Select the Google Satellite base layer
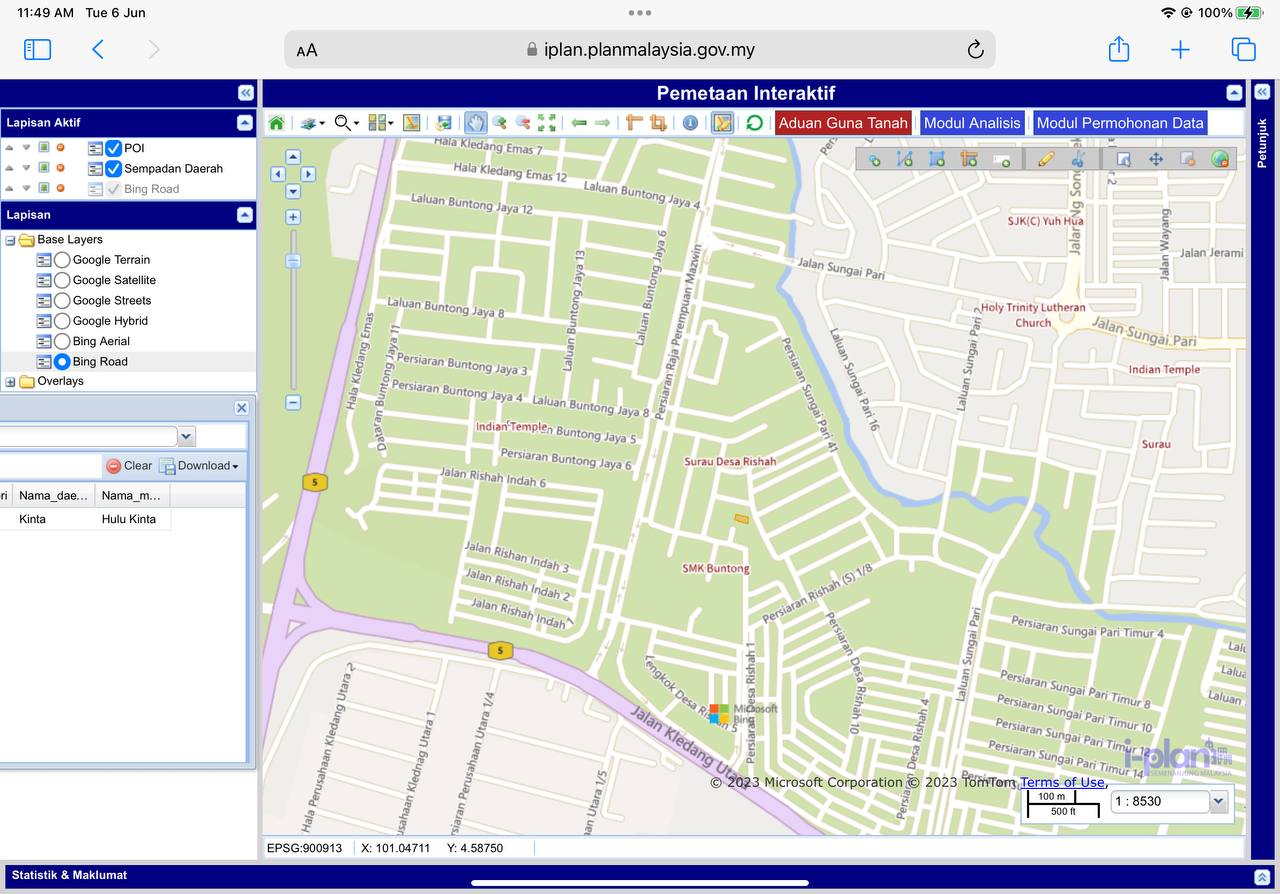 [x=62, y=280]
